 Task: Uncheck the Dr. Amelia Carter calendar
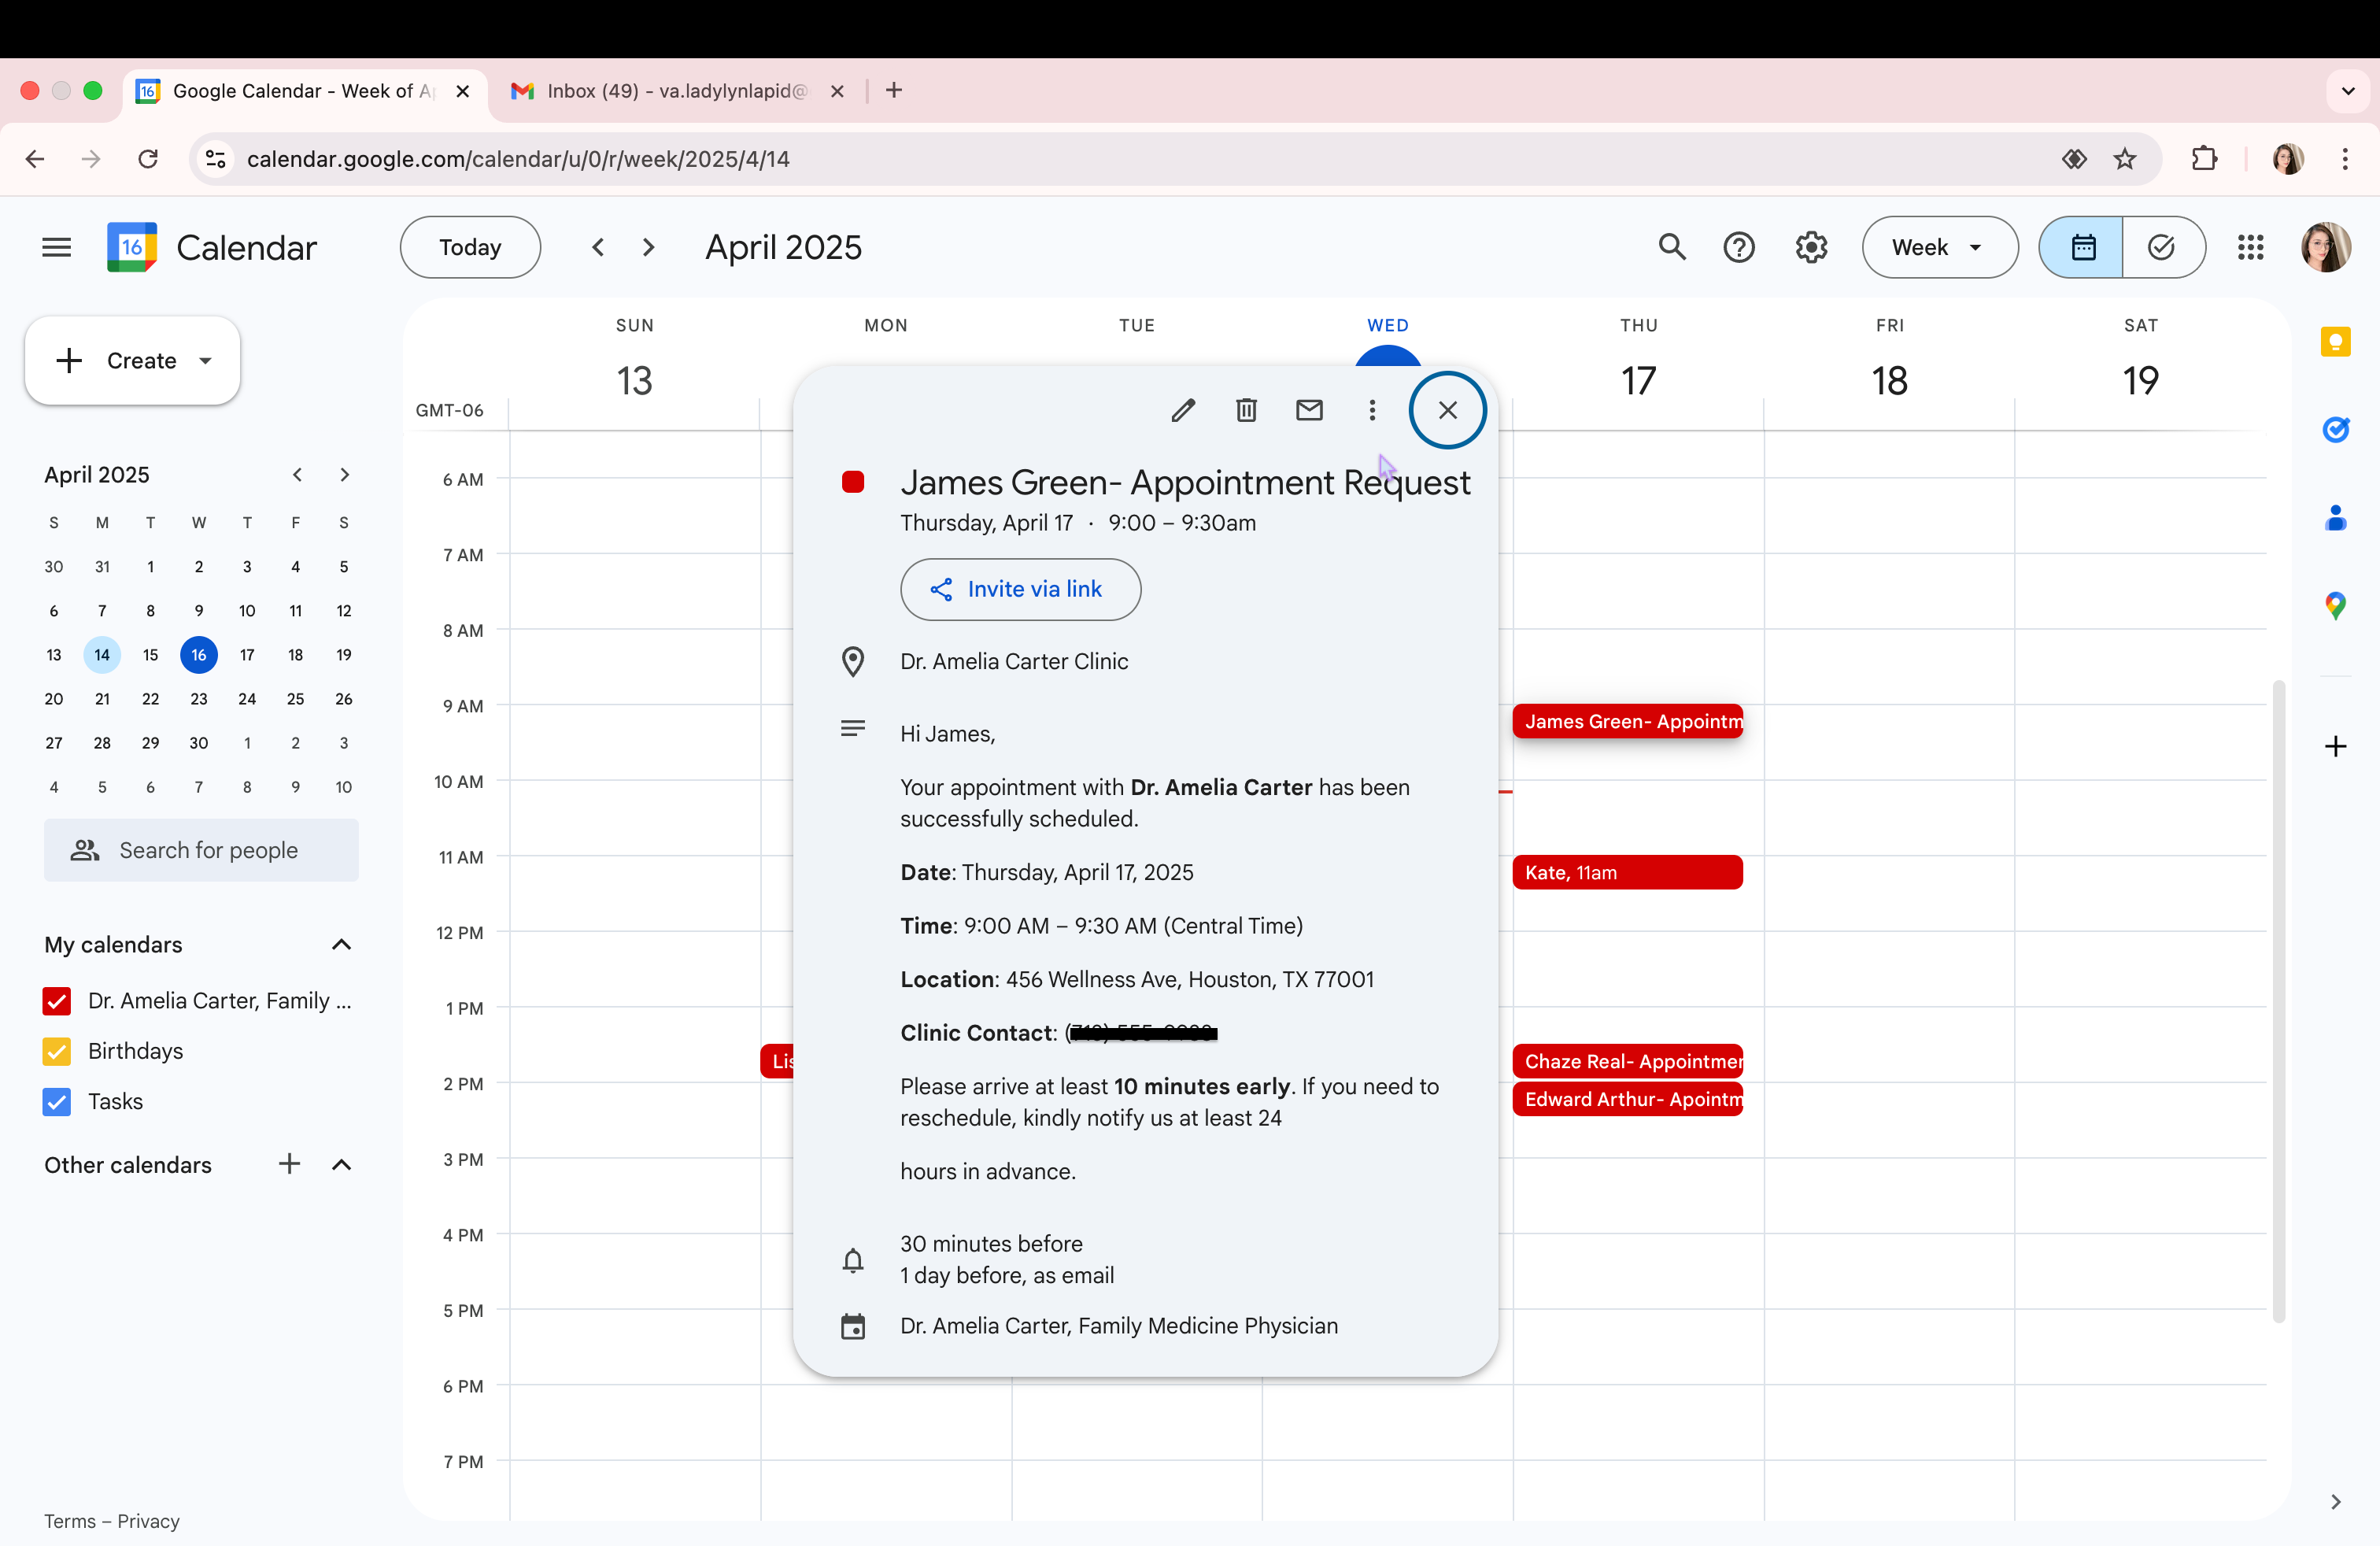tap(57, 1001)
